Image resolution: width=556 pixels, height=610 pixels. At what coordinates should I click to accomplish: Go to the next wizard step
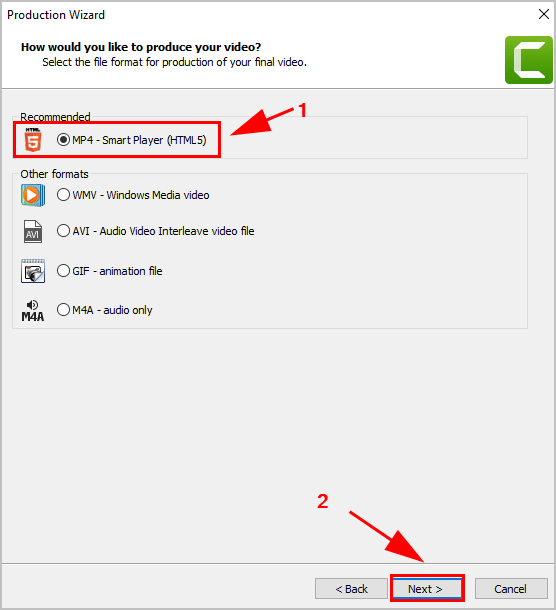(427, 589)
